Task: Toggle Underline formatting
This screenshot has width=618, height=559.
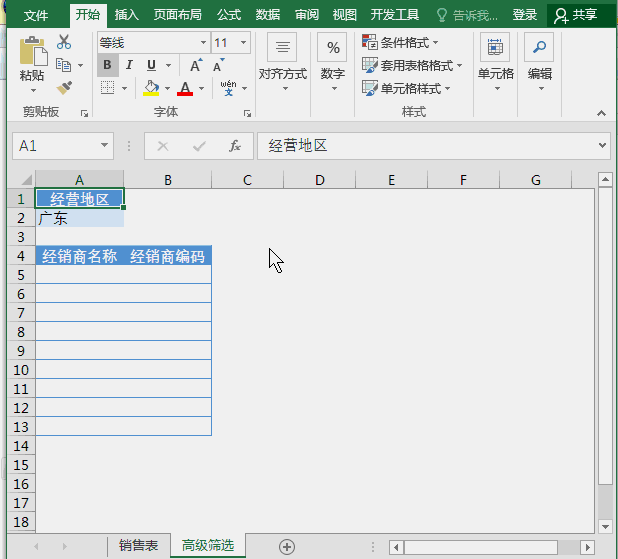Action: pyautogui.click(x=151, y=65)
